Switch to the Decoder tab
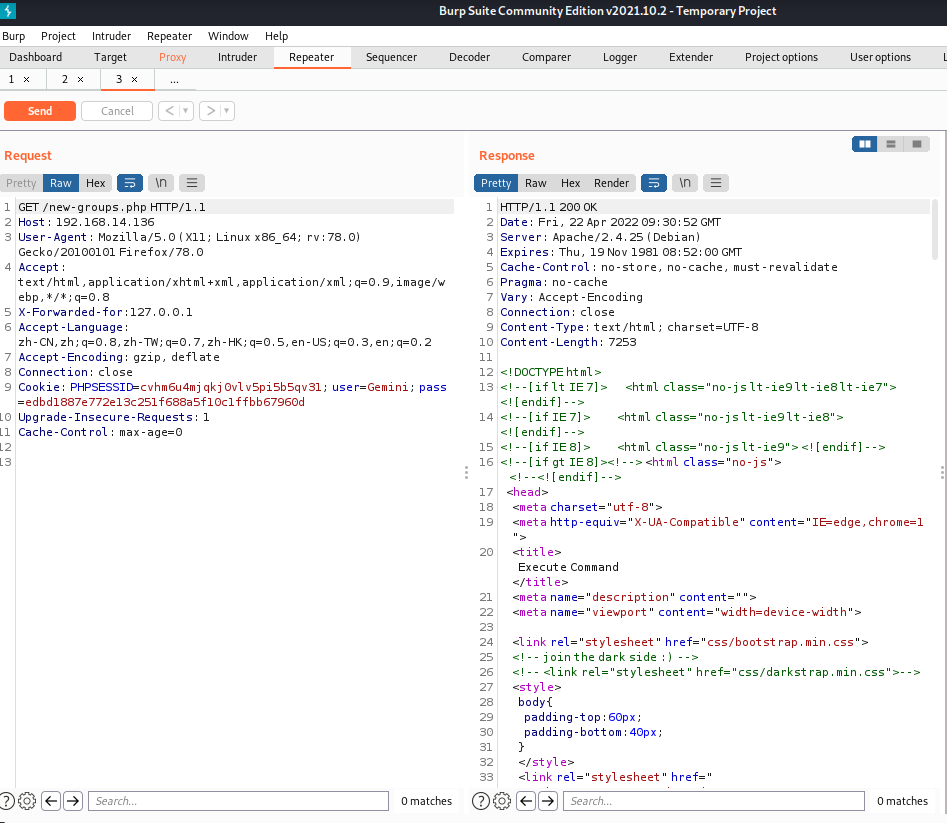This screenshot has height=823, width=947. tap(469, 57)
